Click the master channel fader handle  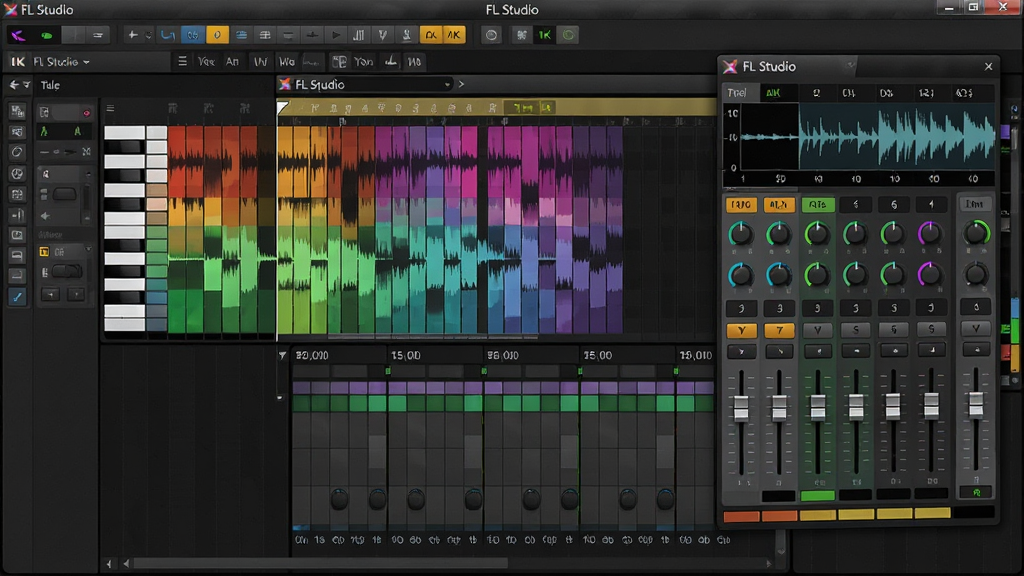[x=976, y=404]
